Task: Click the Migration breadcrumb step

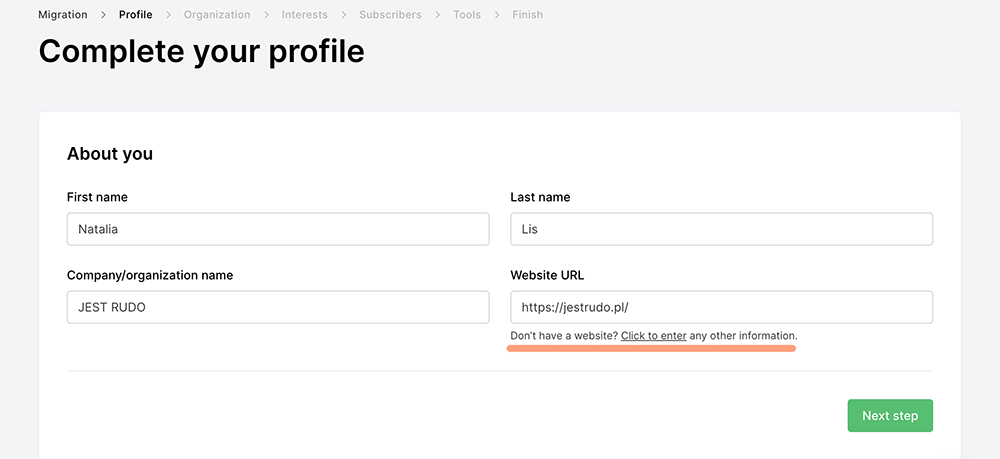Action: [x=62, y=15]
